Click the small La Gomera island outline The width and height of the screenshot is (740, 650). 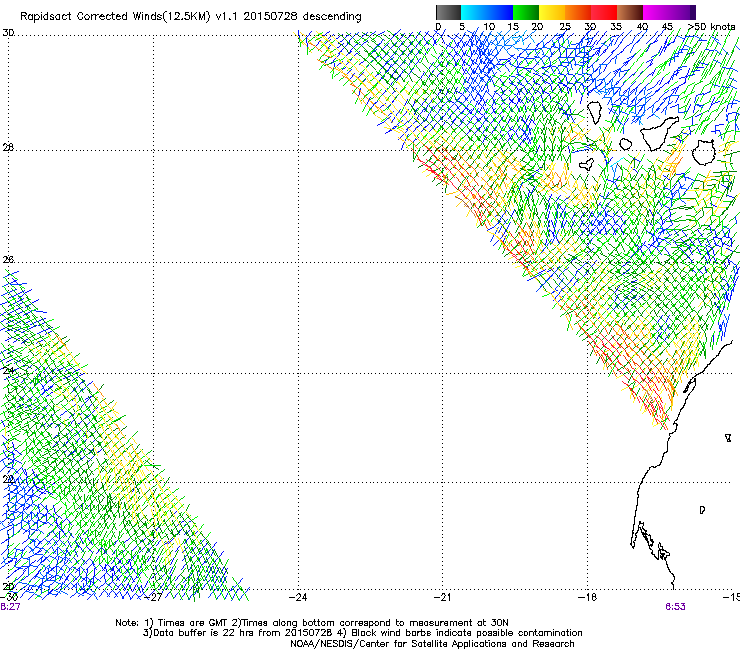point(625,144)
